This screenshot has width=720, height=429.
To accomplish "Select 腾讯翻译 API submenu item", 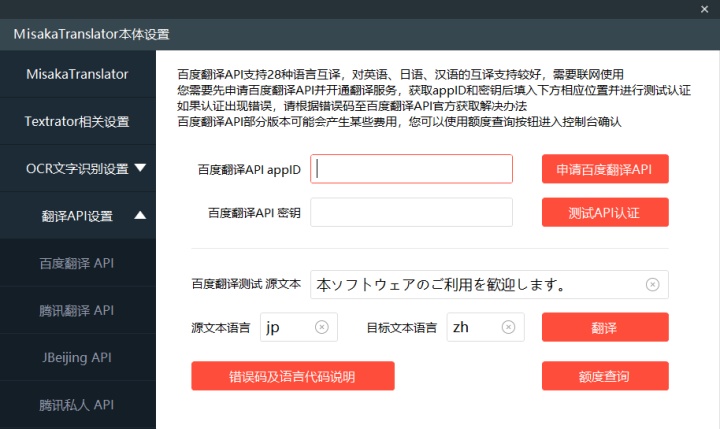I will click(78, 310).
